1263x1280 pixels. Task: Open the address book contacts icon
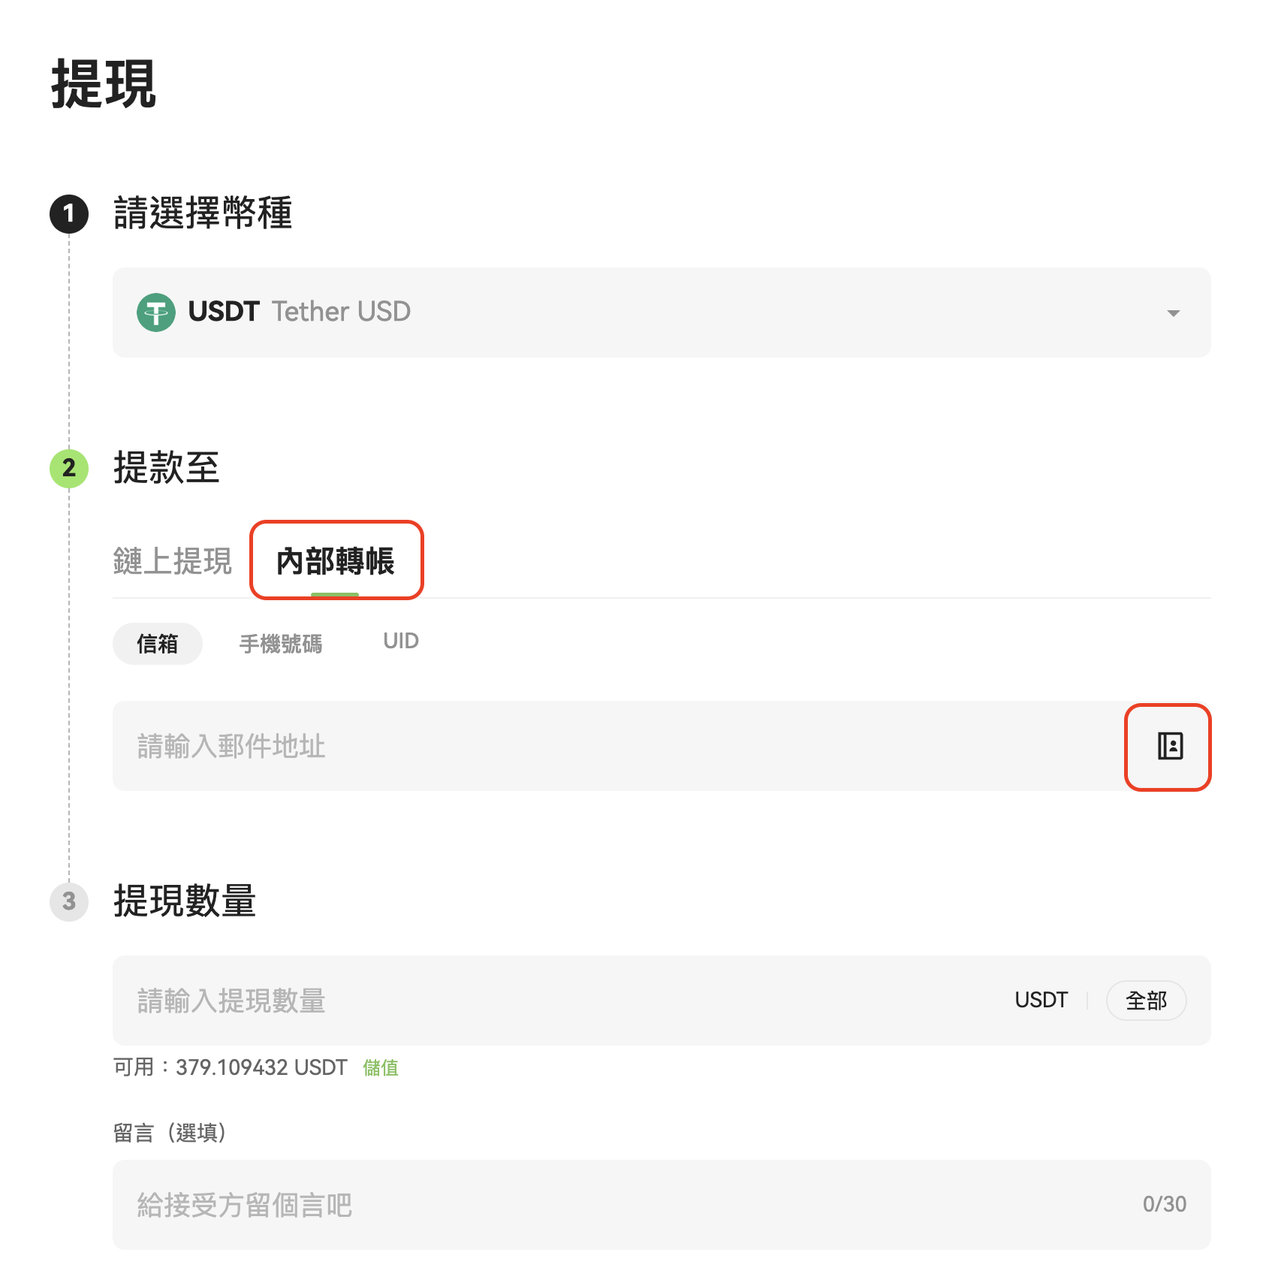click(1169, 746)
